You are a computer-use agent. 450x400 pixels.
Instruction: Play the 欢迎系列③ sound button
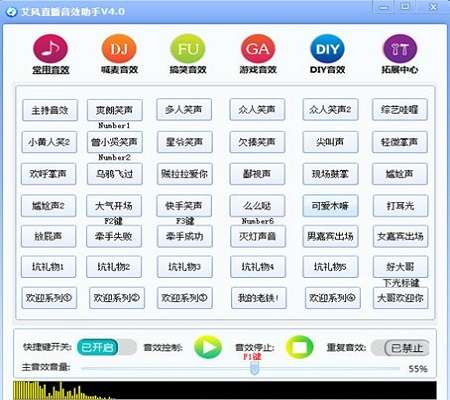tap(185, 298)
